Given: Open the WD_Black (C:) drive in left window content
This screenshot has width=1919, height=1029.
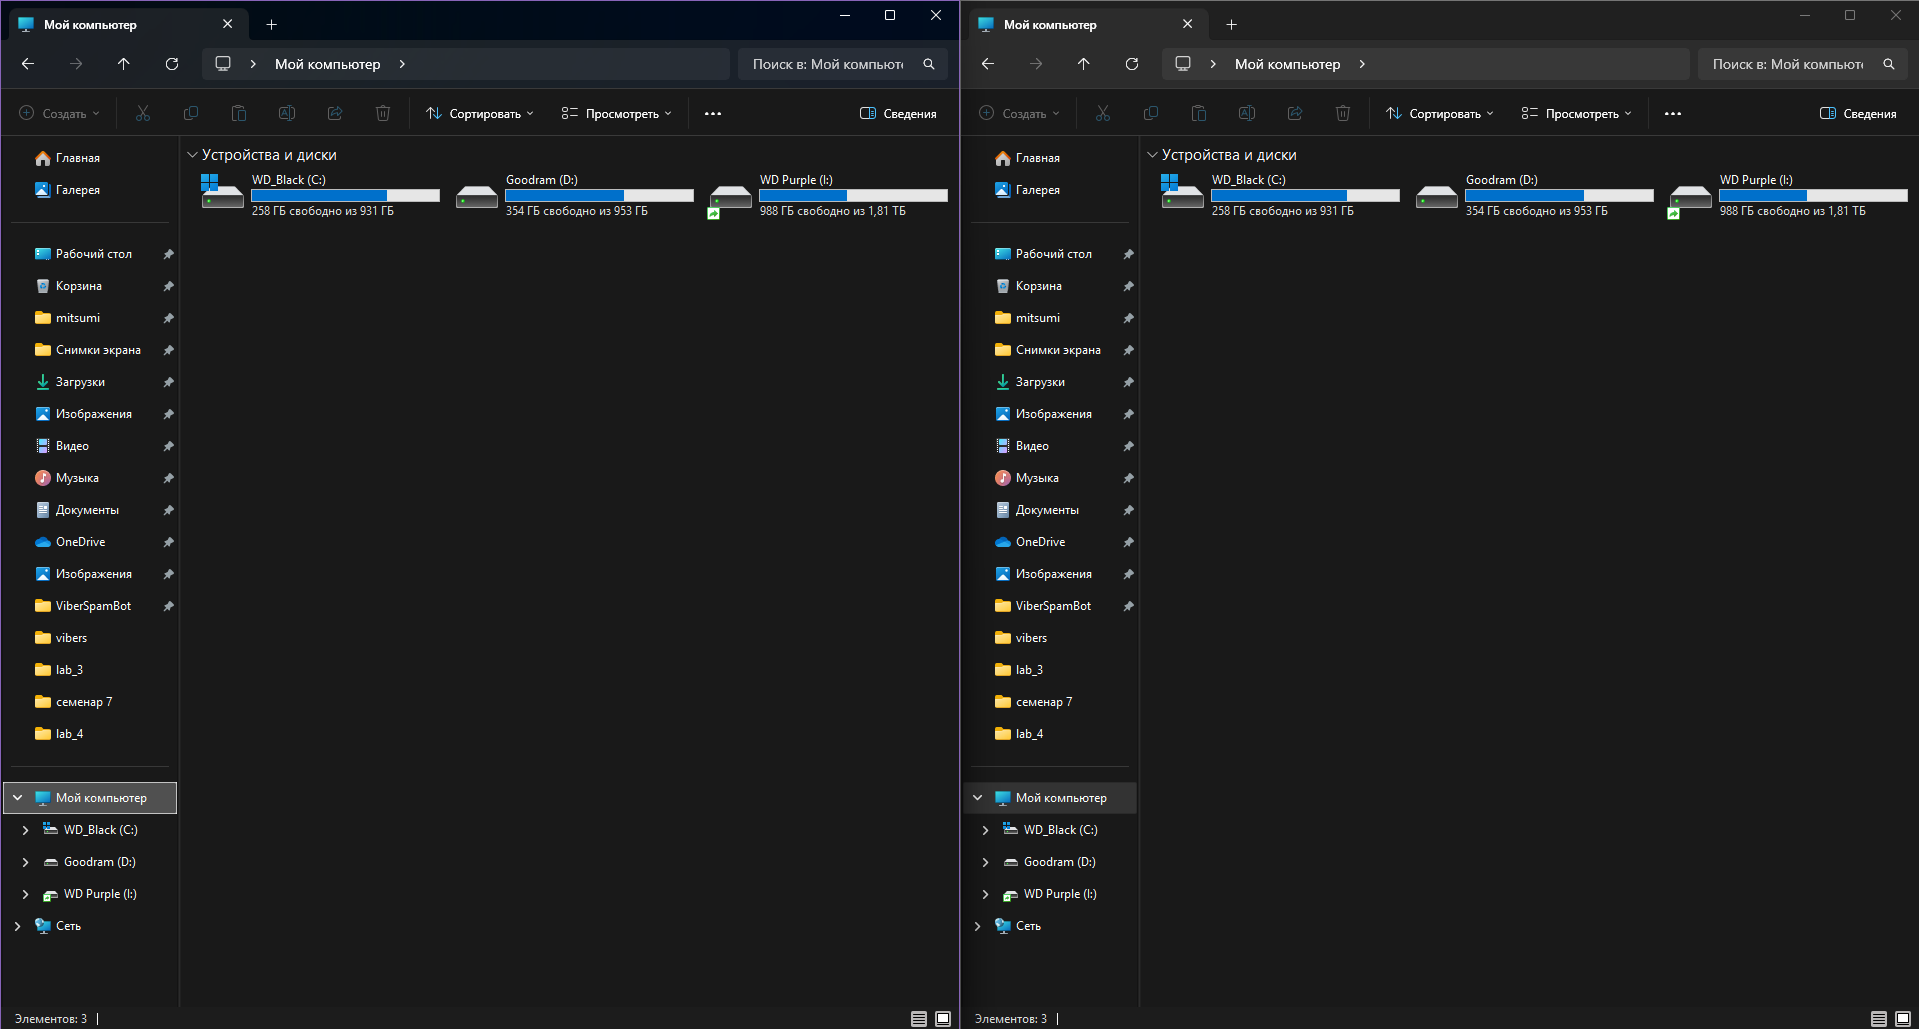Looking at the screenshot, I should [320, 195].
